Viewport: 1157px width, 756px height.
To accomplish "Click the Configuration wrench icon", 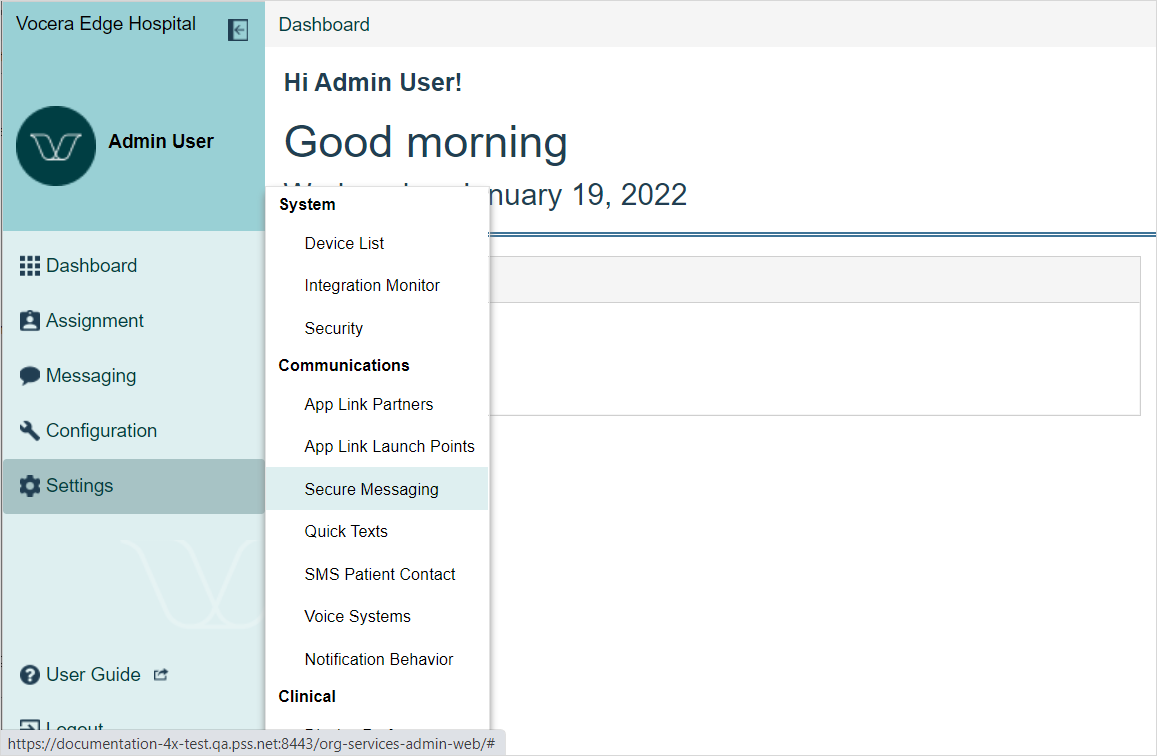I will click(30, 431).
